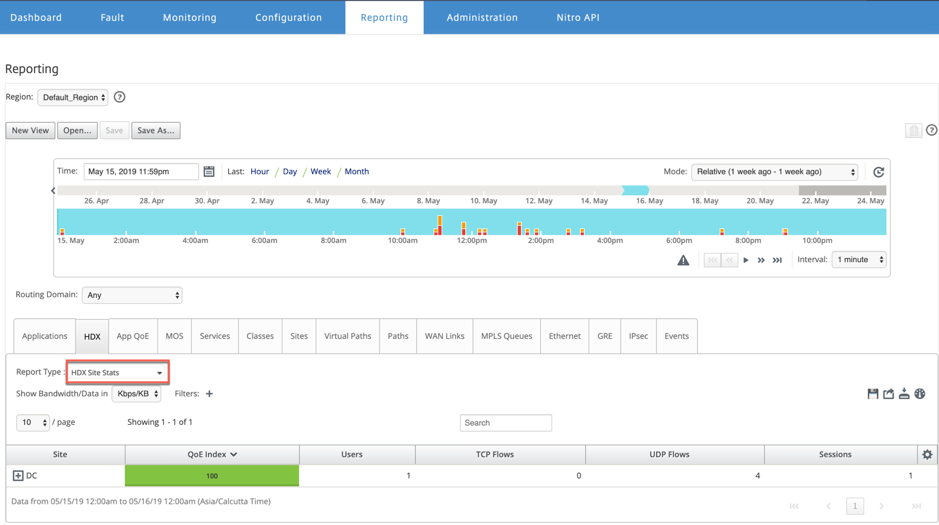
Task: Click the download report icon
Action: [904, 393]
